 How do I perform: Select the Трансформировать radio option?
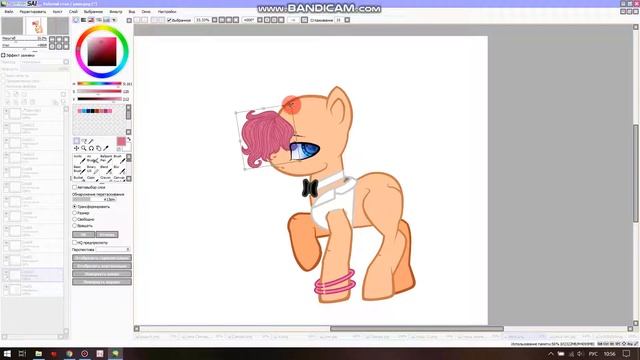point(75,207)
